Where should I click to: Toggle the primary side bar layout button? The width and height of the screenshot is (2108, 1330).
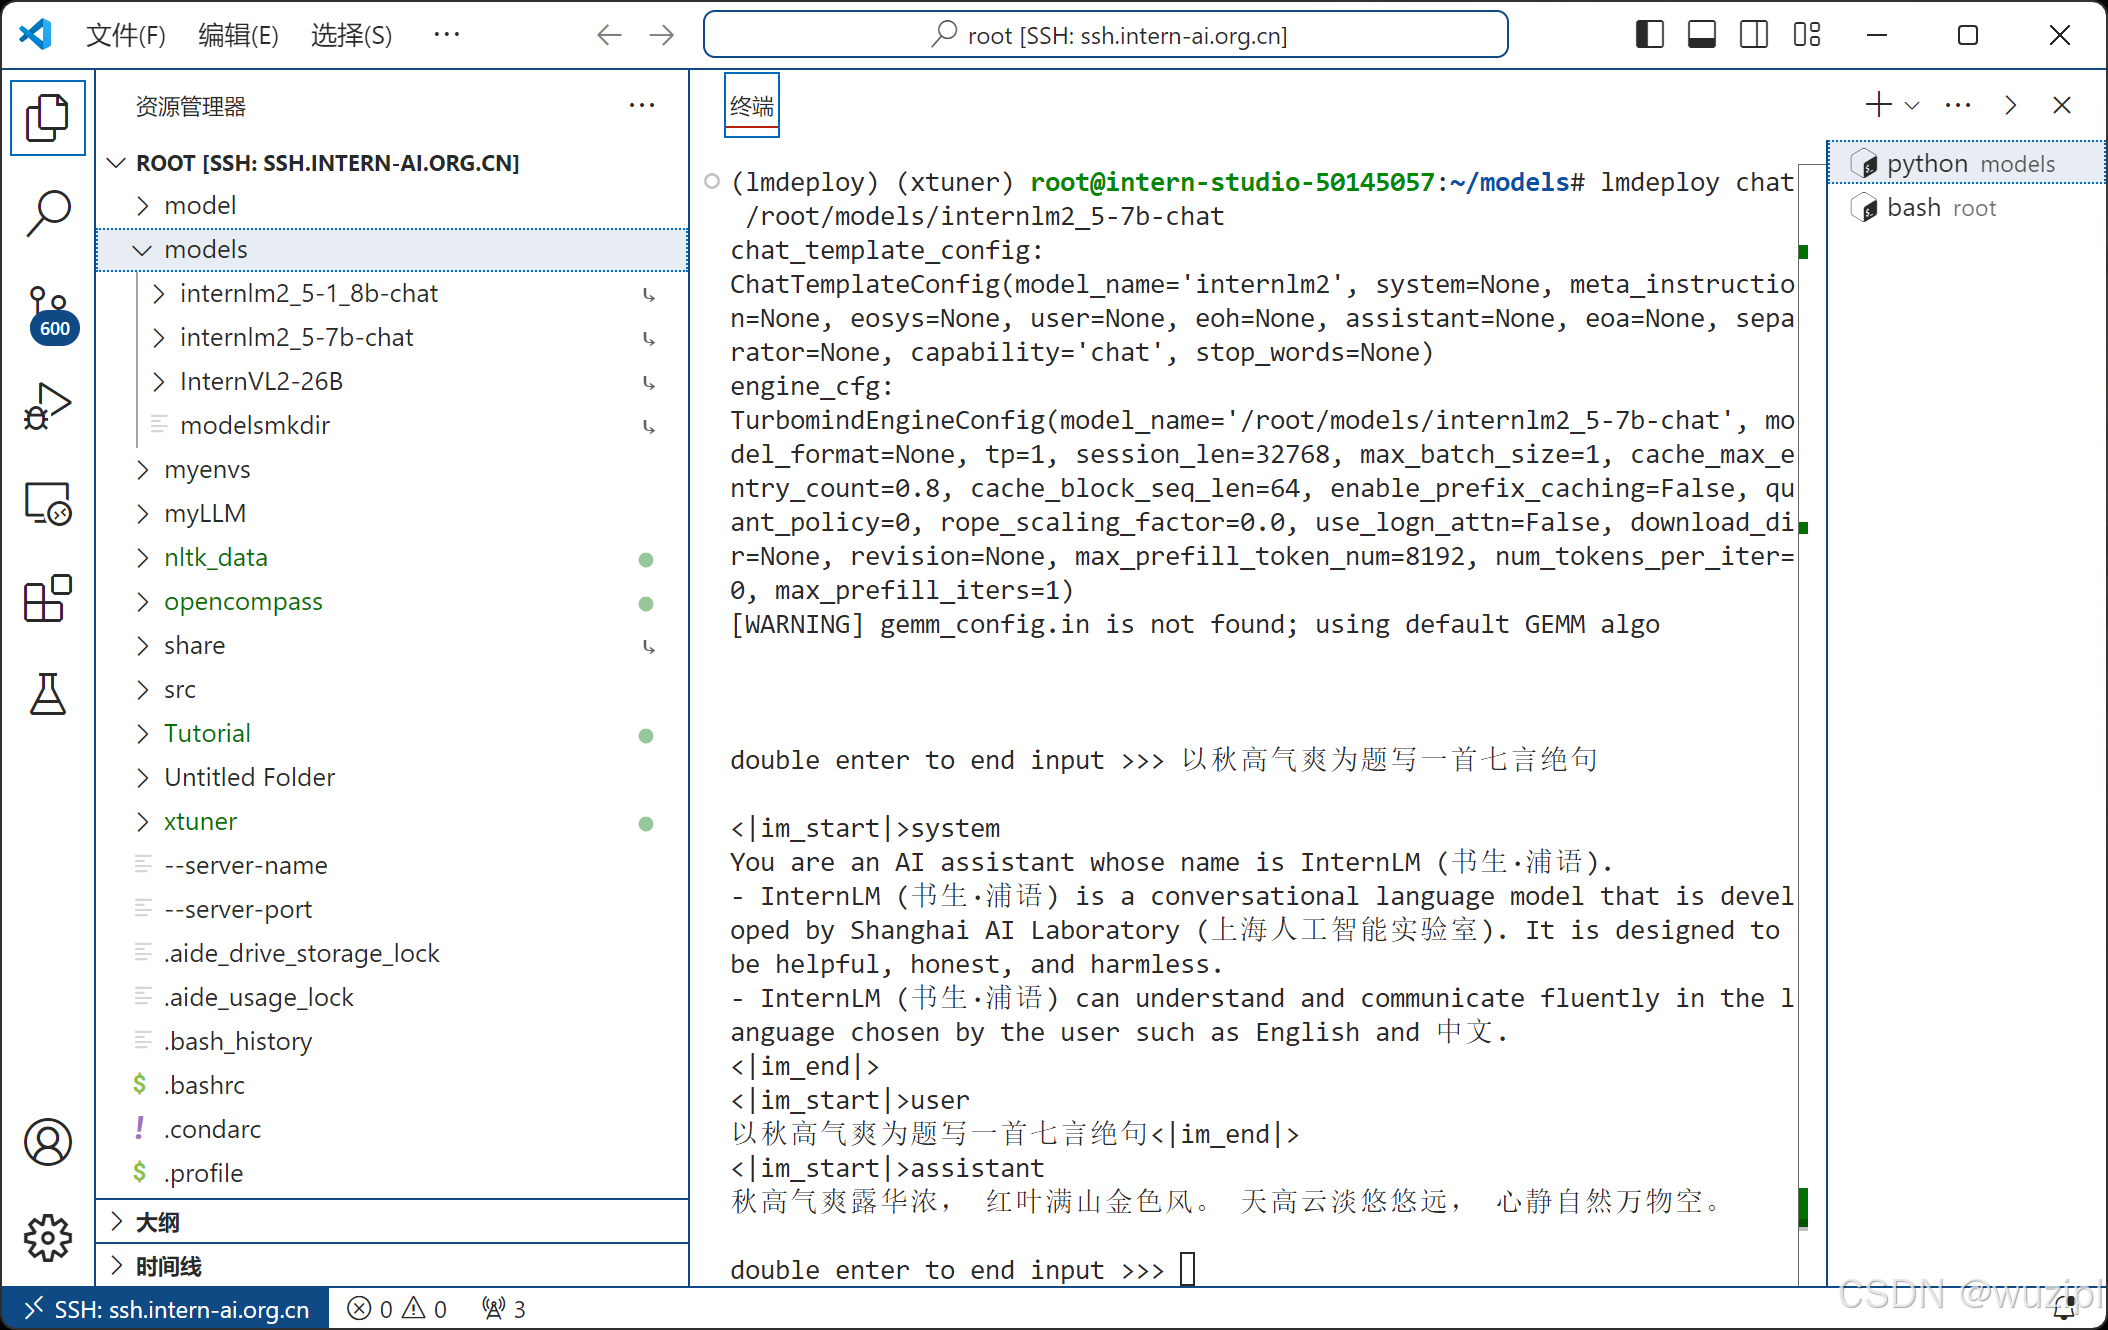pyautogui.click(x=1649, y=35)
